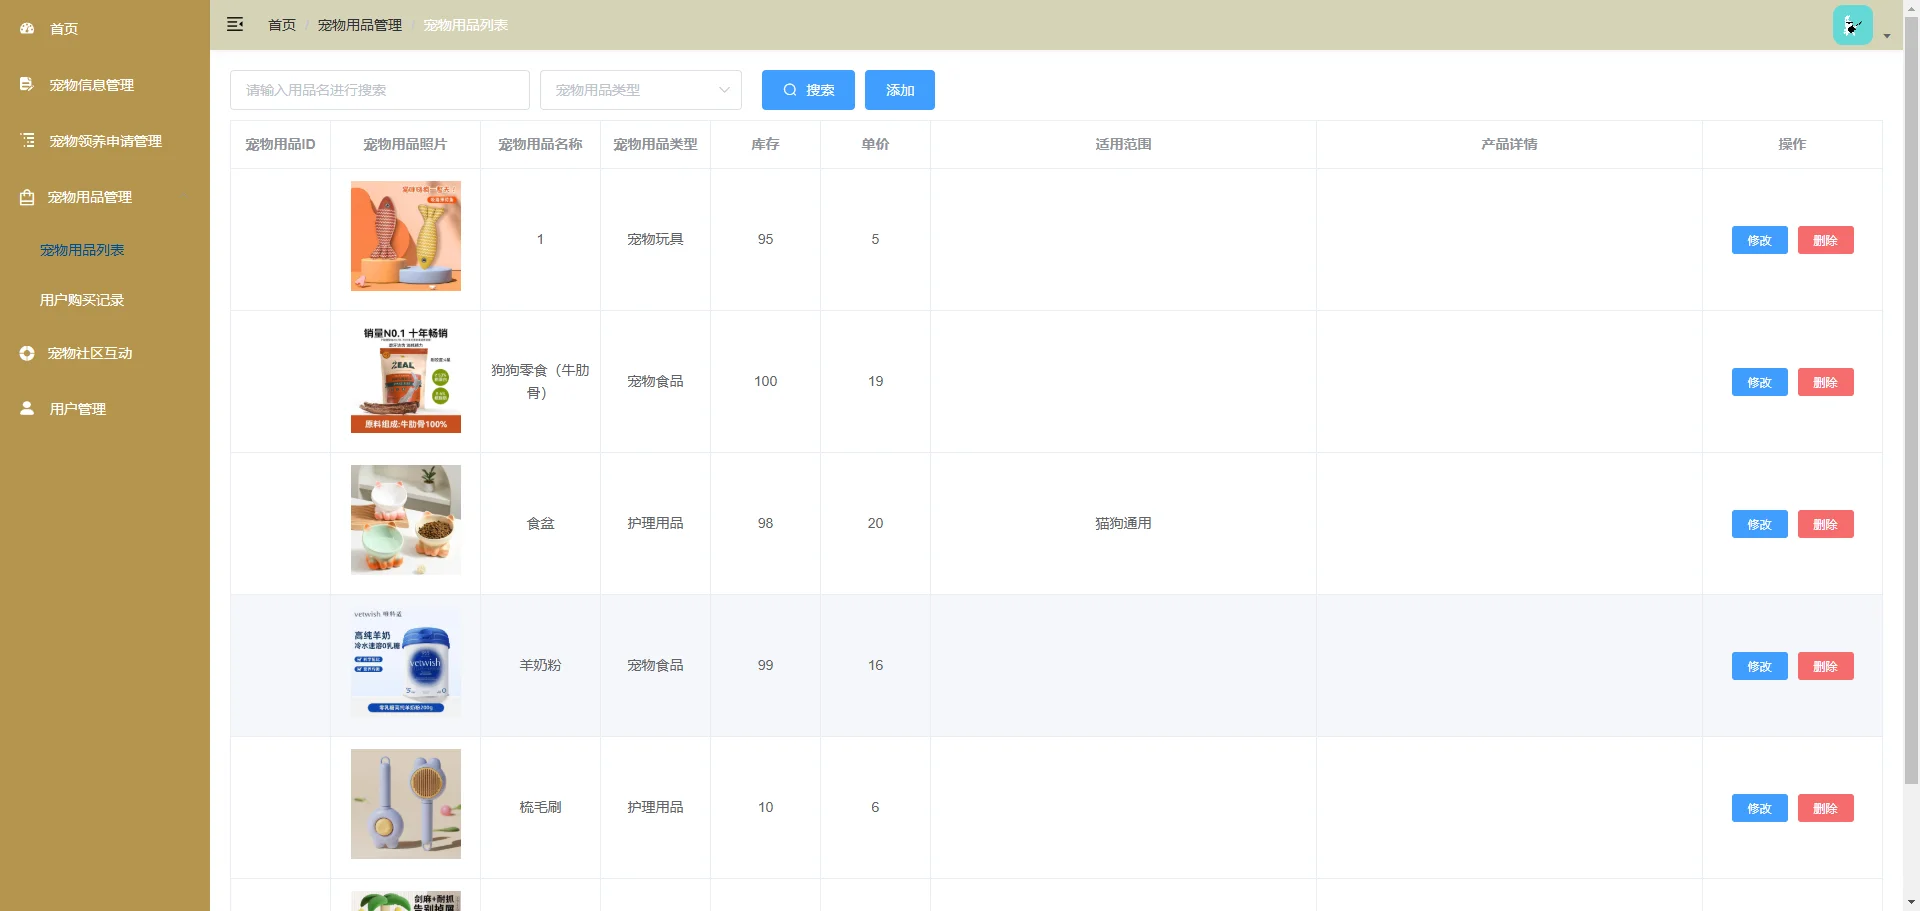Click the 搜索 search button
The width and height of the screenshot is (1920, 911).
click(x=808, y=90)
